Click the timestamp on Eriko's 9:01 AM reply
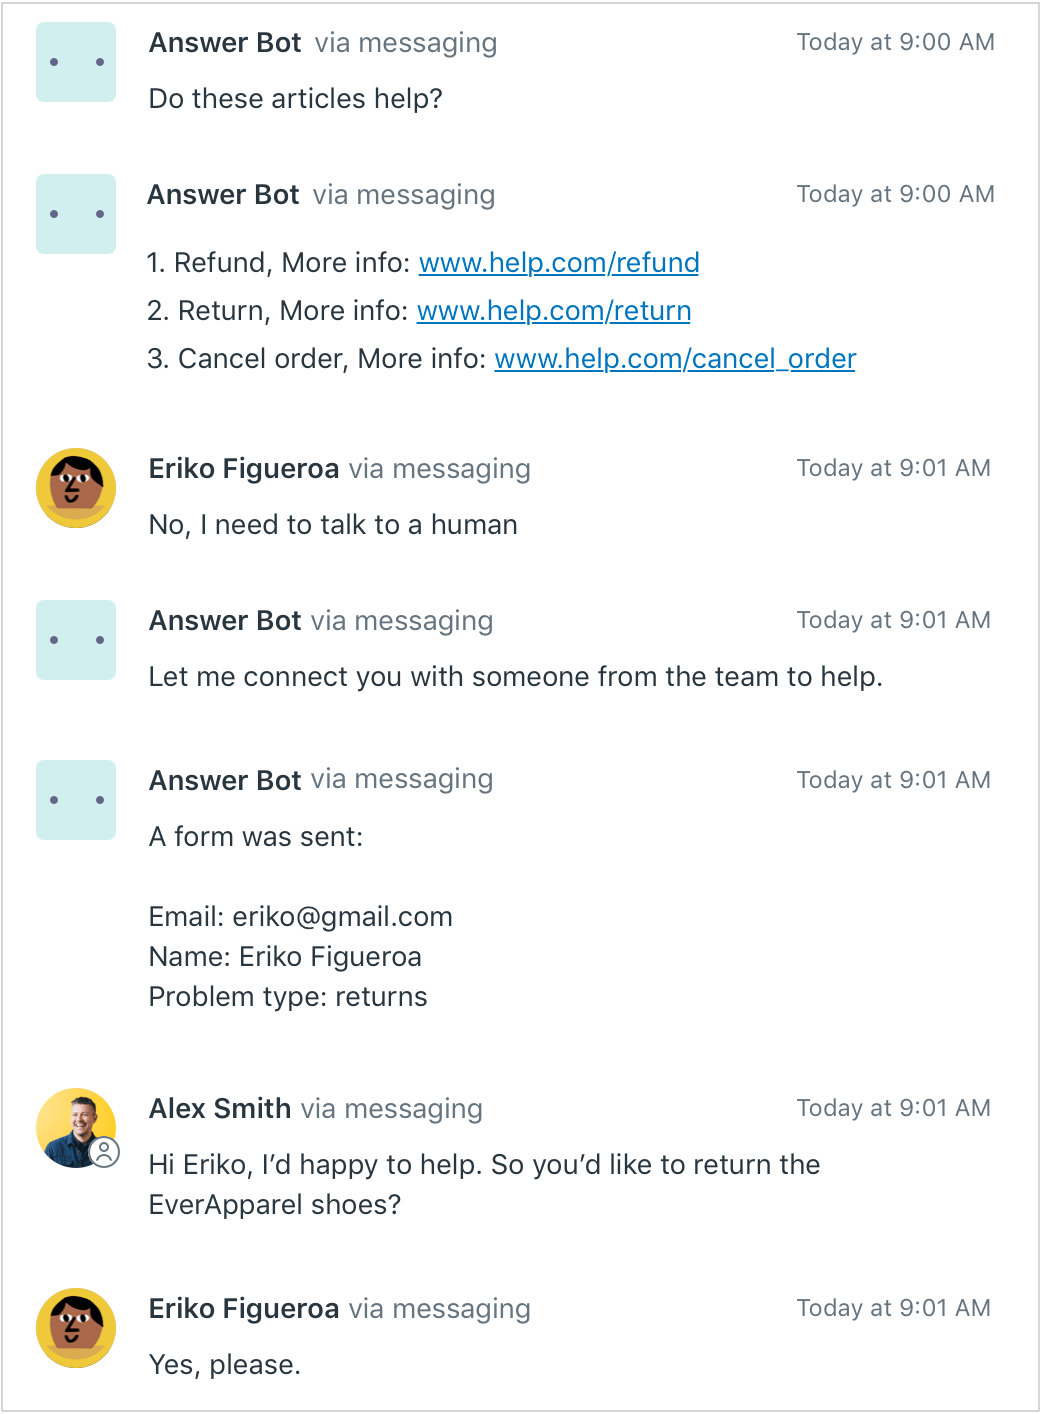 click(893, 467)
